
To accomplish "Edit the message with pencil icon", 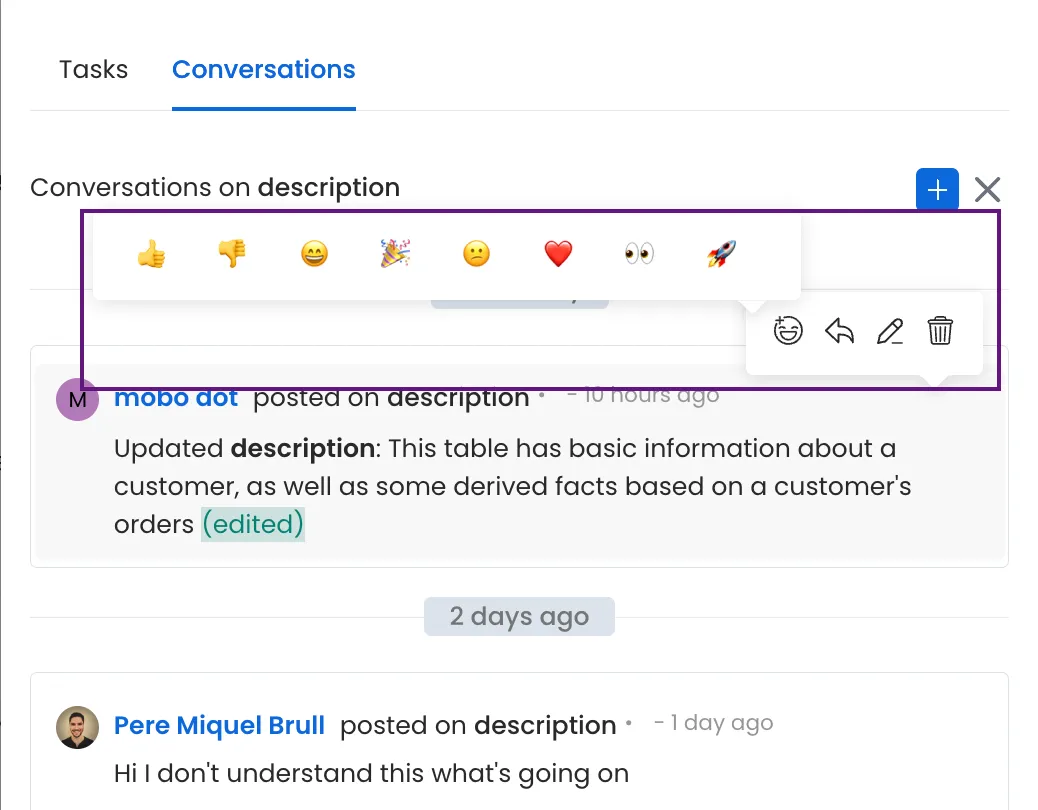I will click(890, 331).
